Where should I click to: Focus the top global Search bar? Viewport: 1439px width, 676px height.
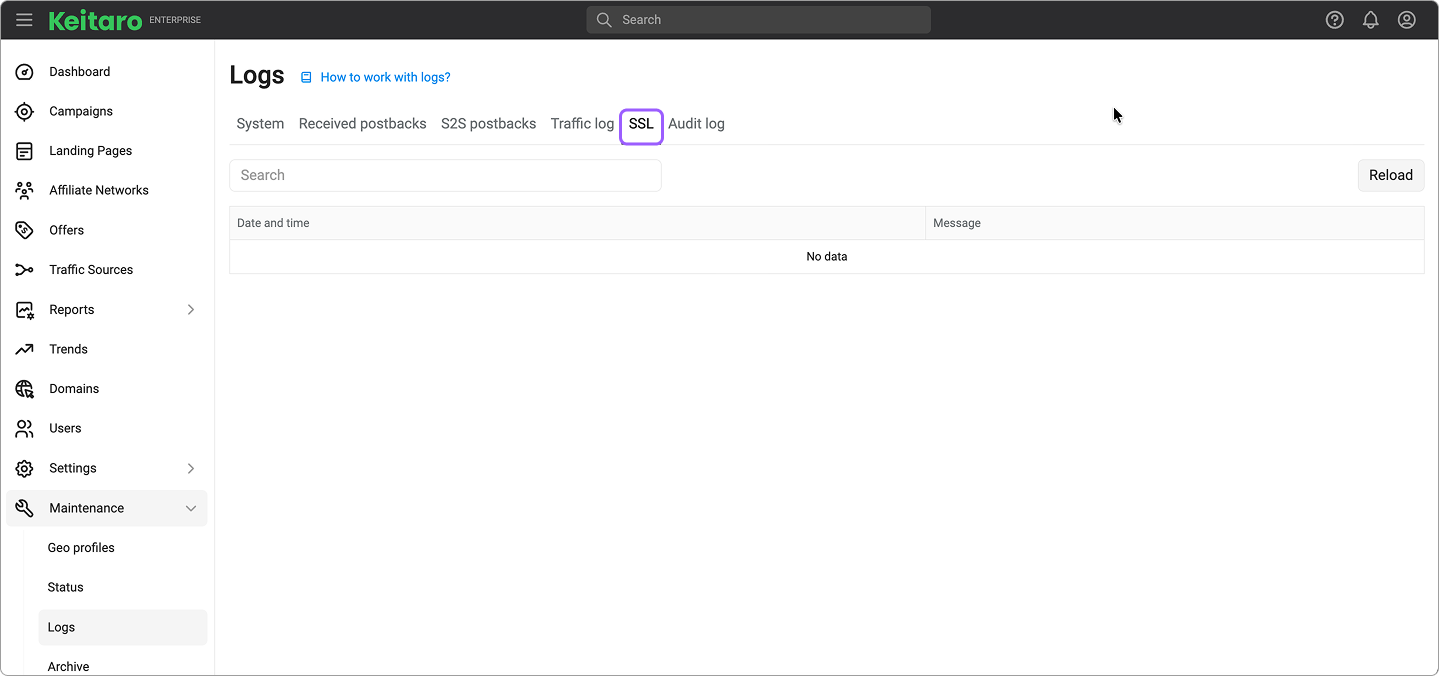point(758,20)
